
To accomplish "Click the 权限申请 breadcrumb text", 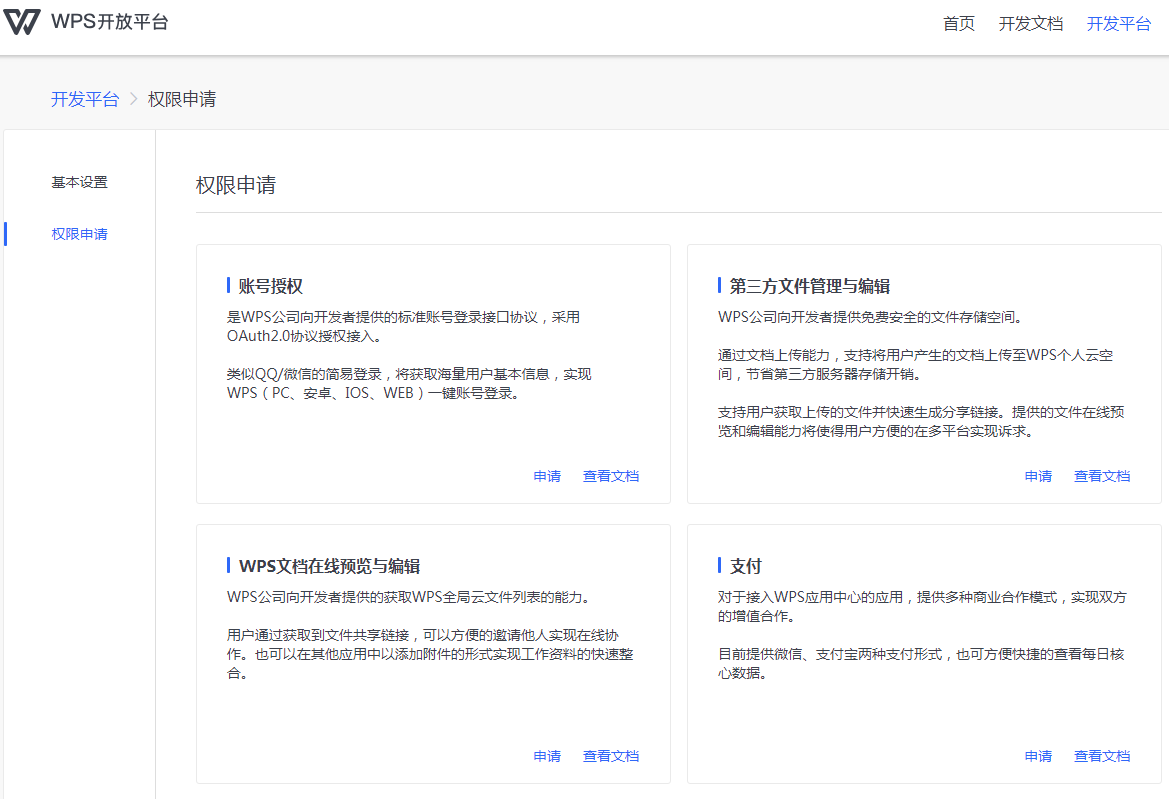I will pos(182,99).
